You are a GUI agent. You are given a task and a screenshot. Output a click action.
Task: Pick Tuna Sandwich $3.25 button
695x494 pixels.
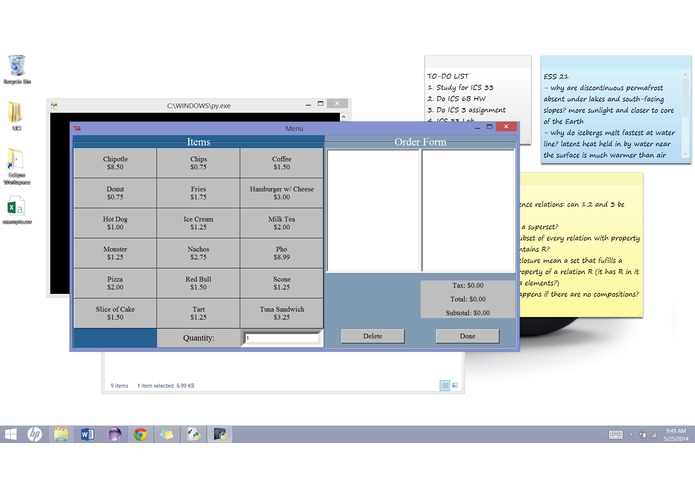(x=281, y=314)
